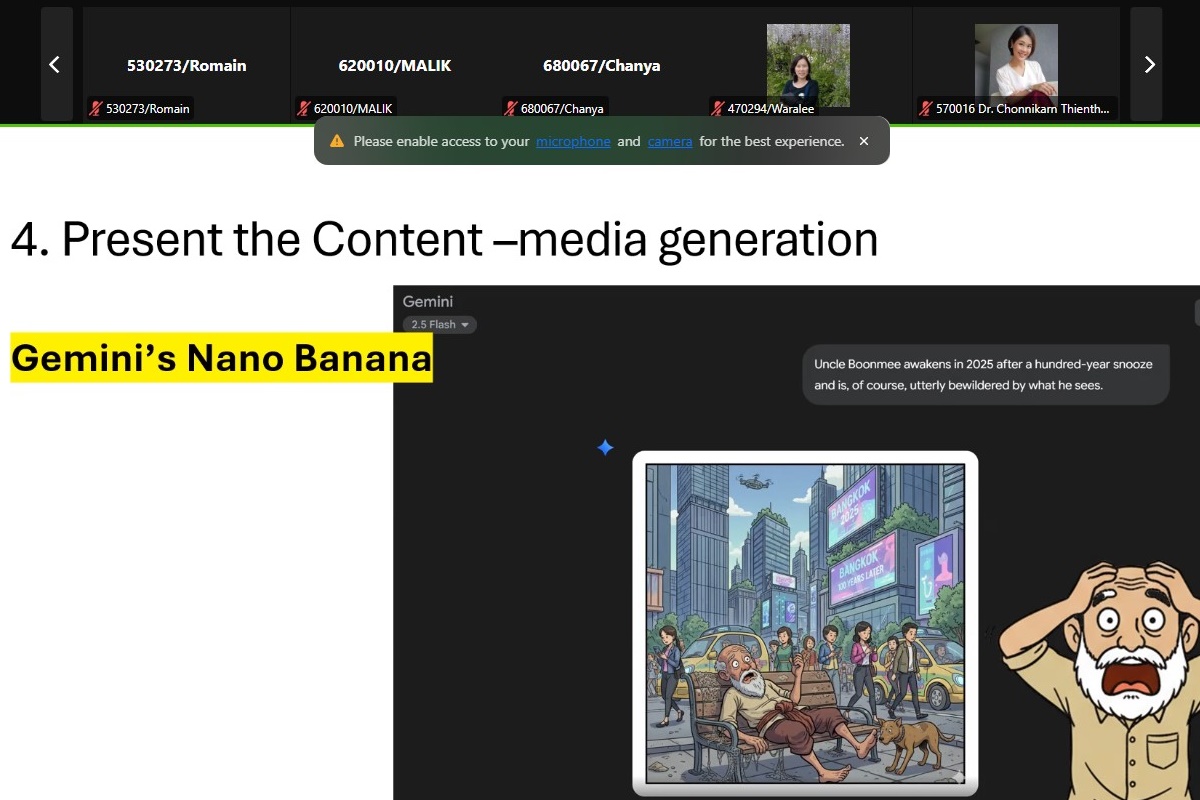
Task: Open the camera link in the banner
Action: coord(670,142)
